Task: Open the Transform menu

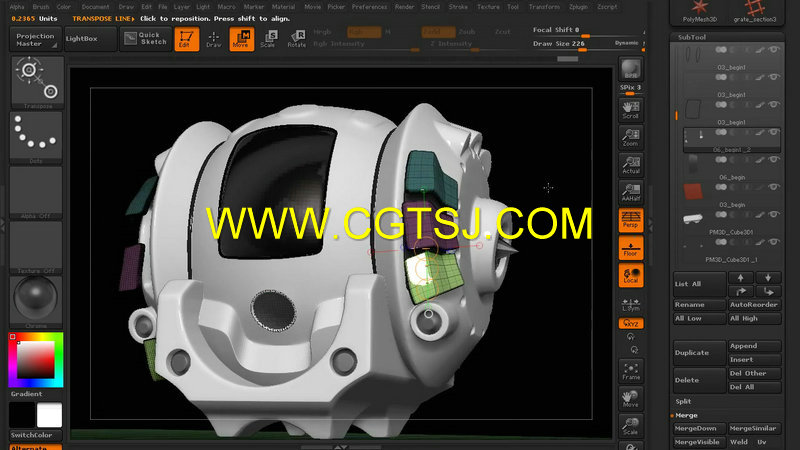Action: pyautogui.click(x=544, y=7)
